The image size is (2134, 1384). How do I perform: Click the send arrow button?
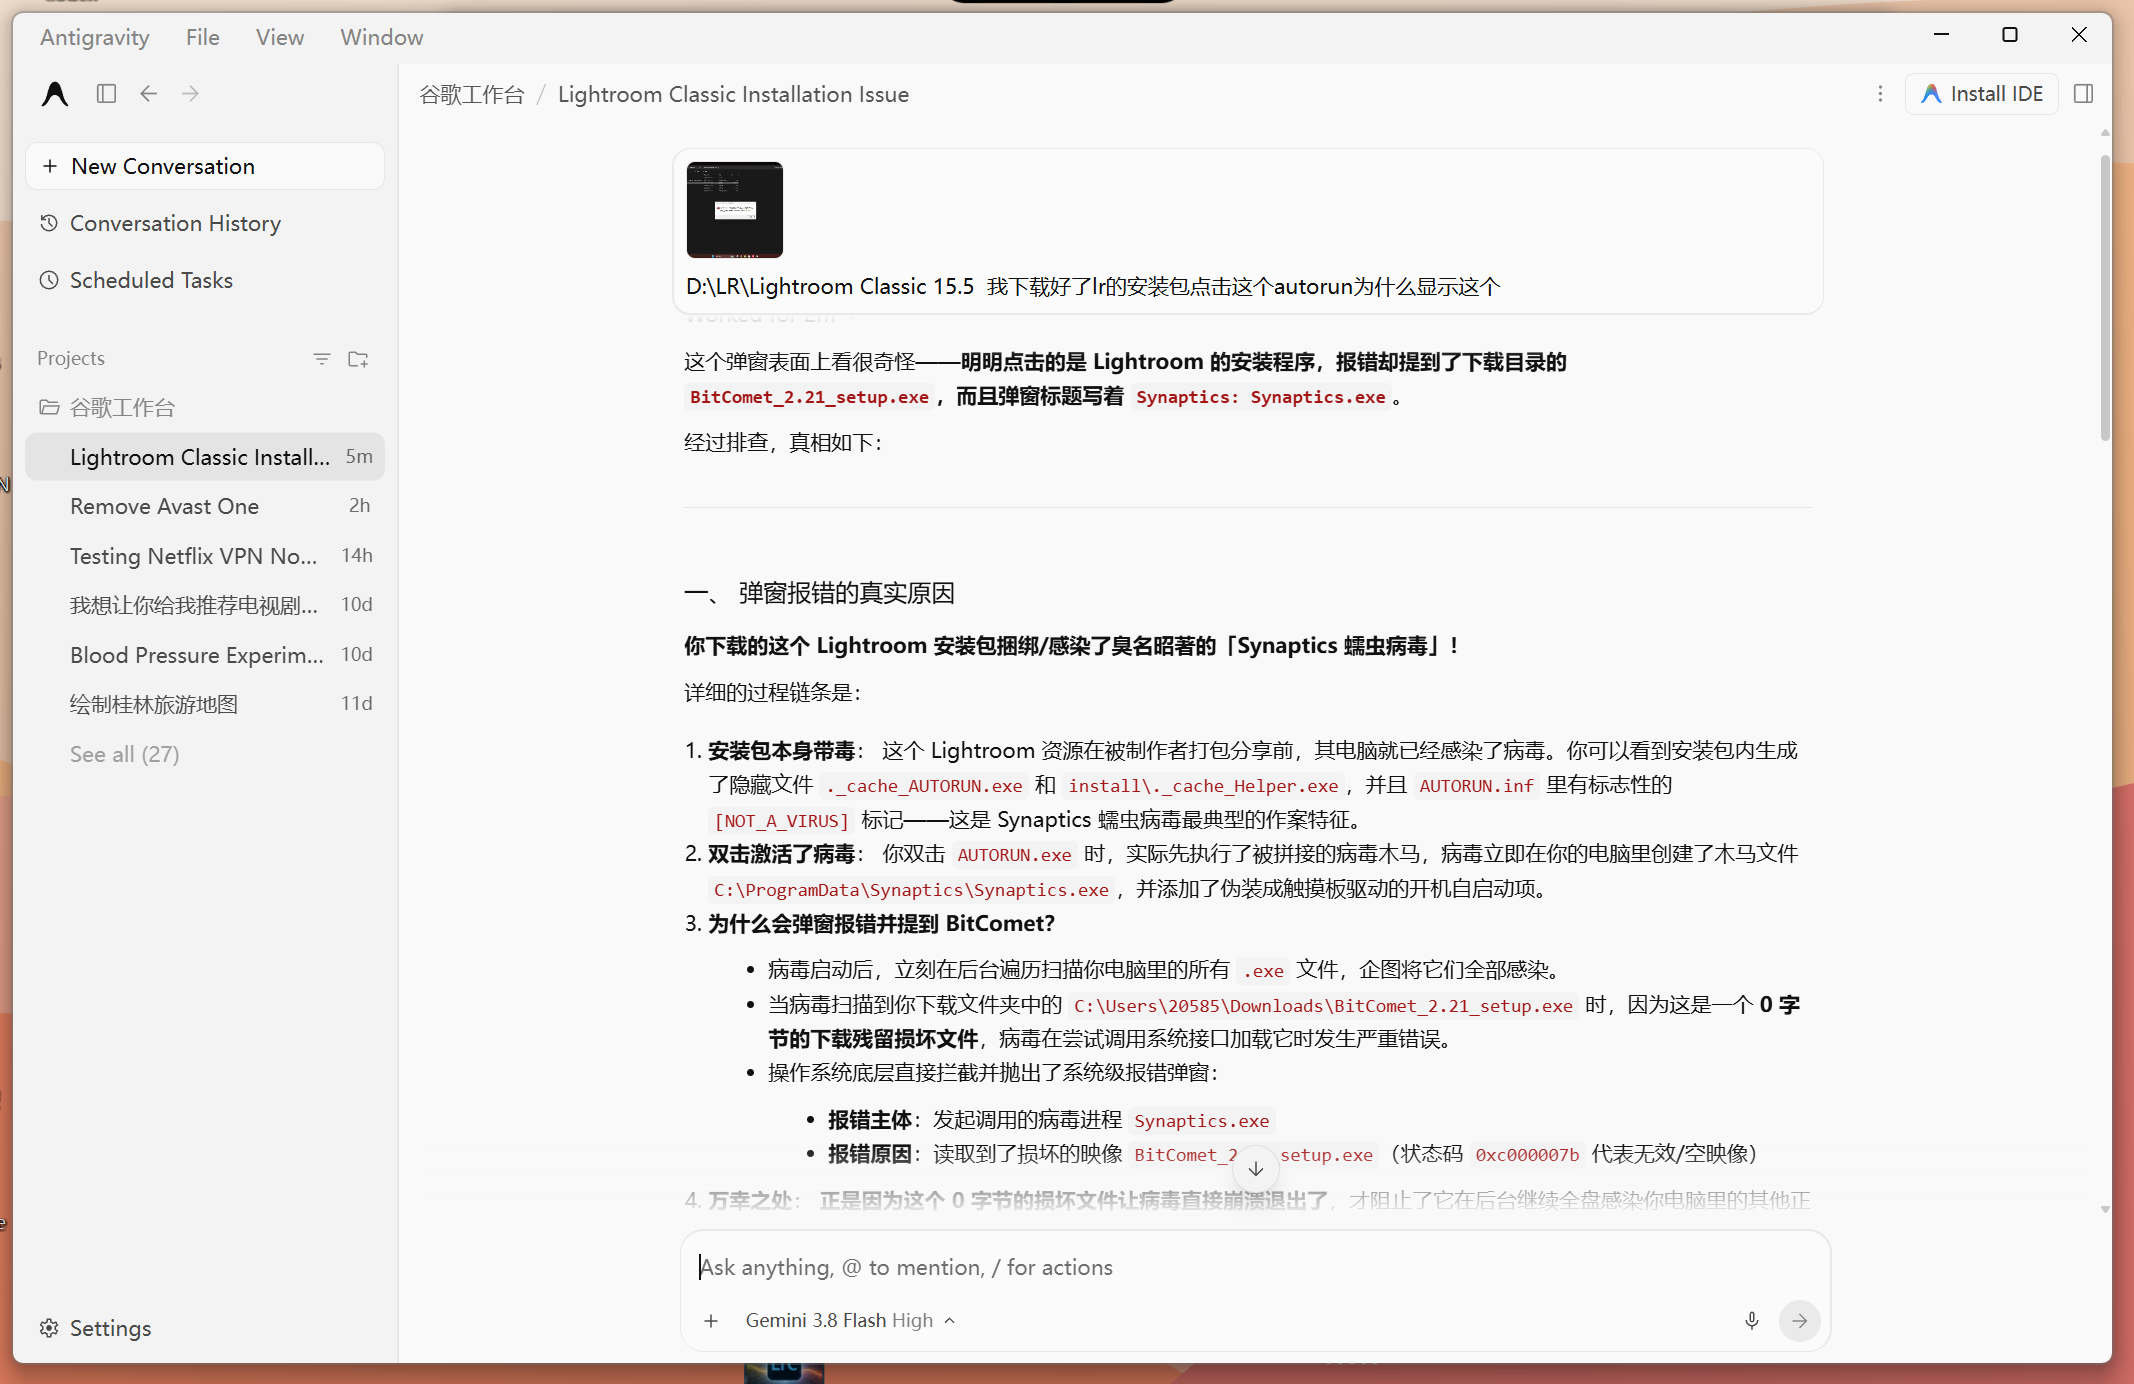[x=1800, y=1321]
